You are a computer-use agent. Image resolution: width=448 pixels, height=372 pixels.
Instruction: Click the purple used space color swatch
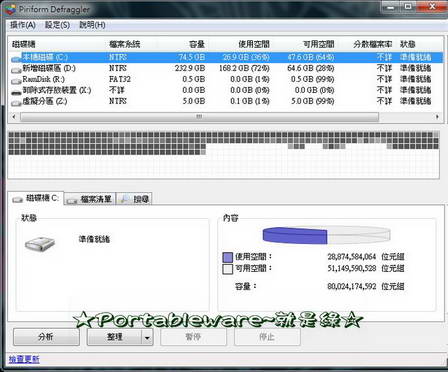pyautogui.click(x=227, y=257)
